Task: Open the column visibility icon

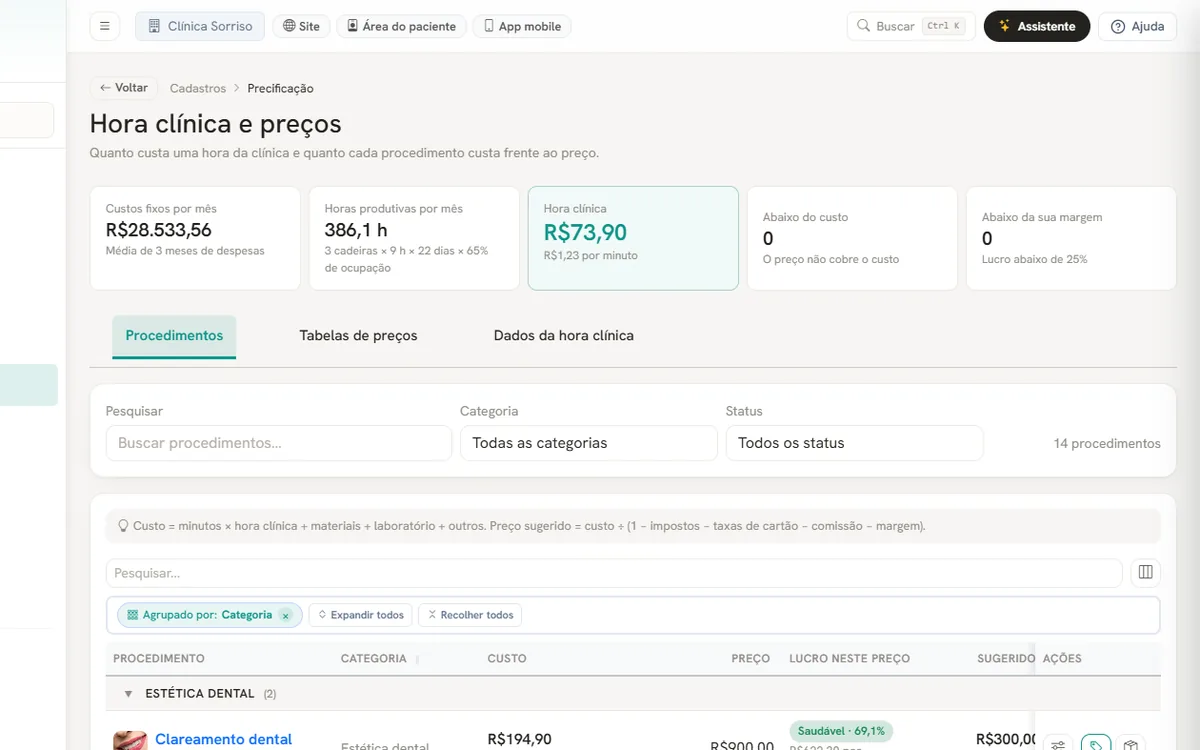Action: coord(1146,573)
